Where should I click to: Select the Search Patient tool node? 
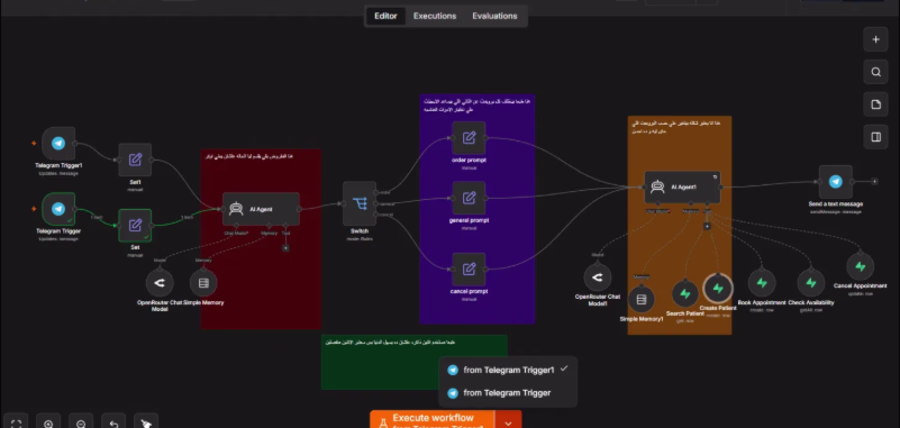point(685,294)
